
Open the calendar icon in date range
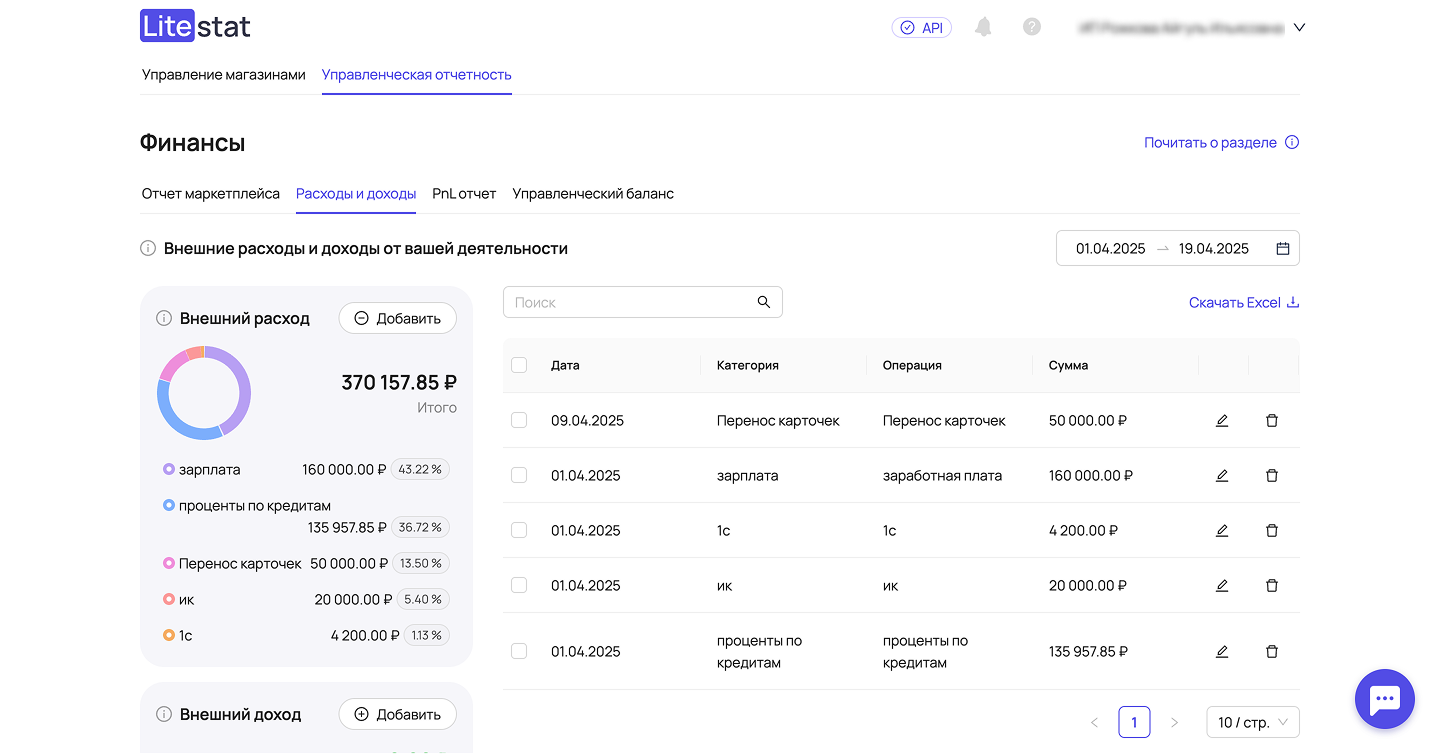click(x=1282, y=249)
